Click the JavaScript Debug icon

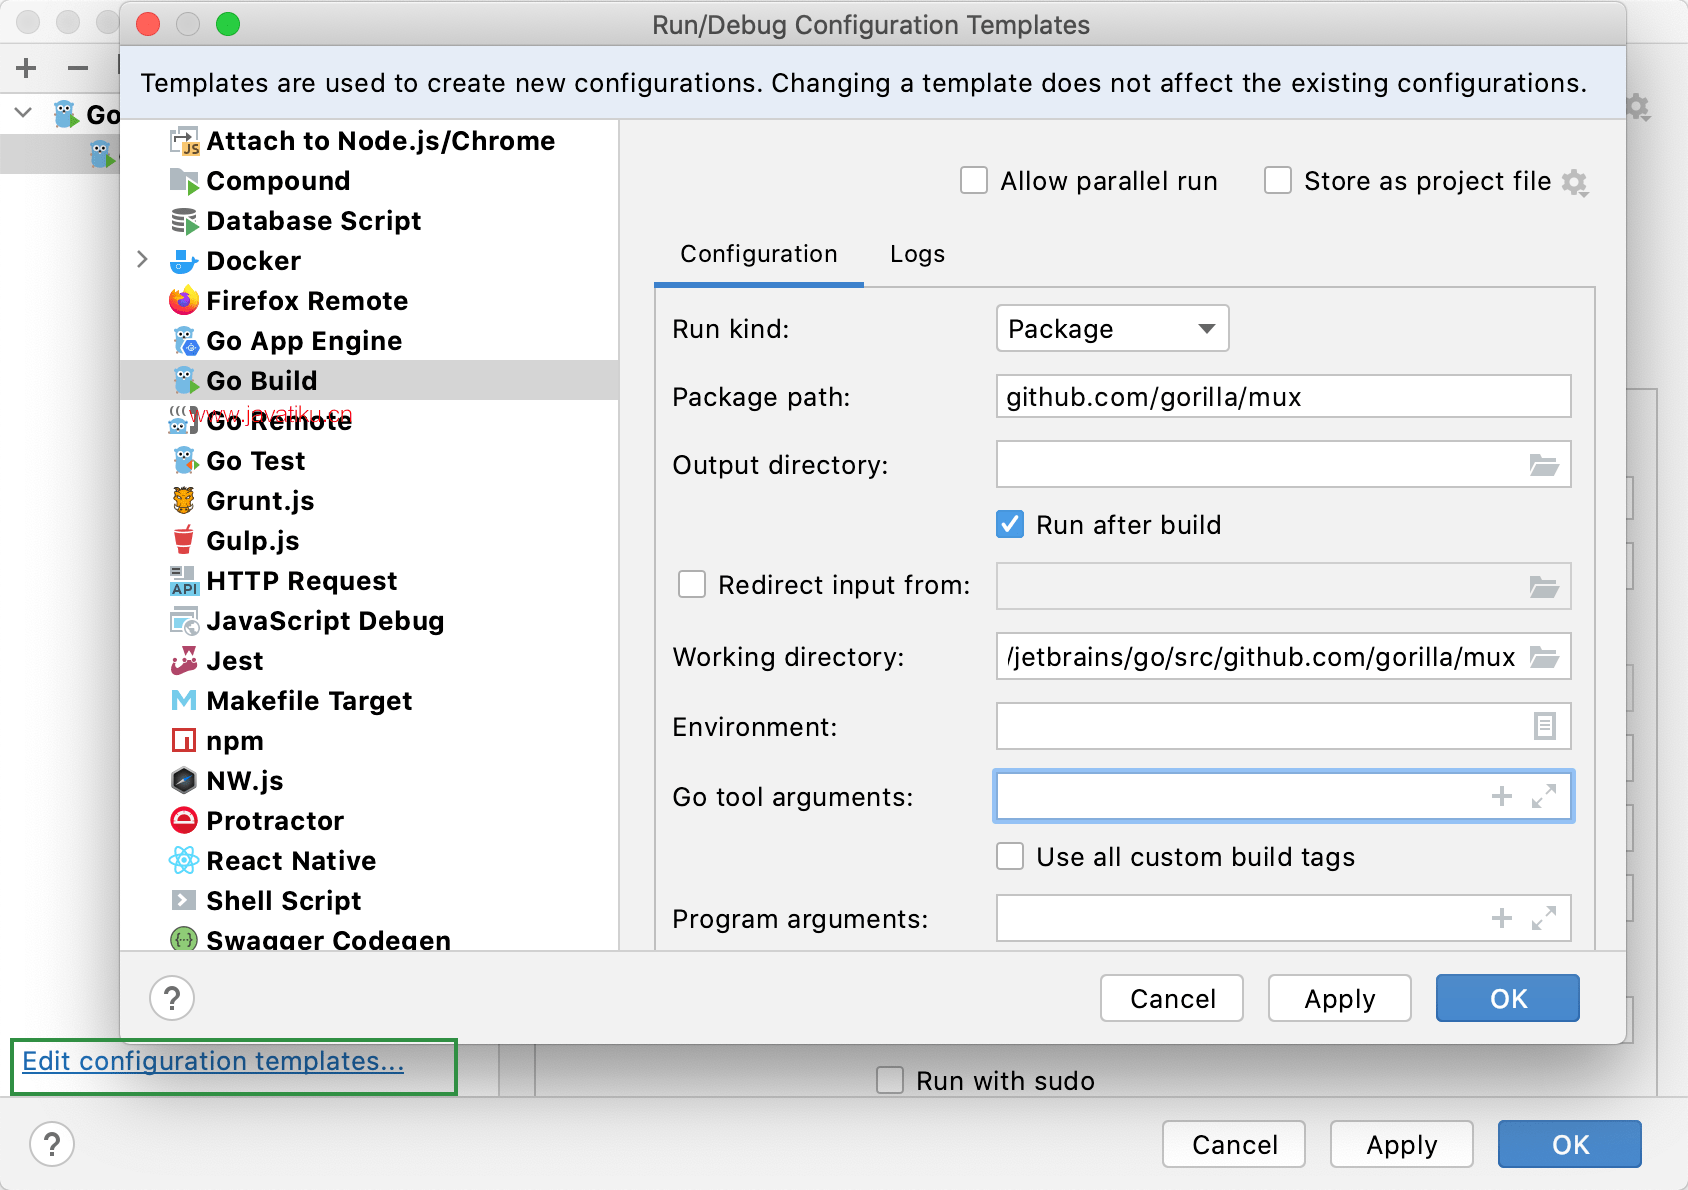(185, 621)
